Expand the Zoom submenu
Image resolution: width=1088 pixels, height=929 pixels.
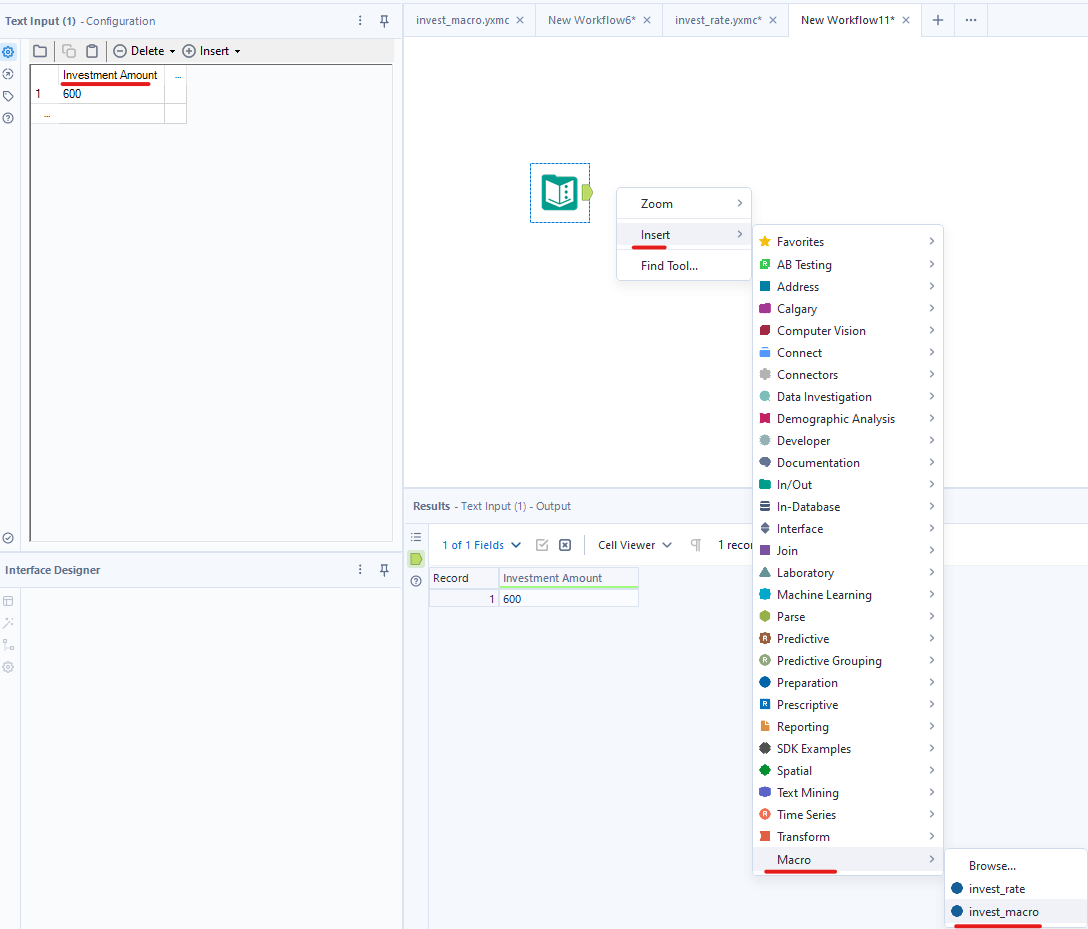tap(683, 204)
